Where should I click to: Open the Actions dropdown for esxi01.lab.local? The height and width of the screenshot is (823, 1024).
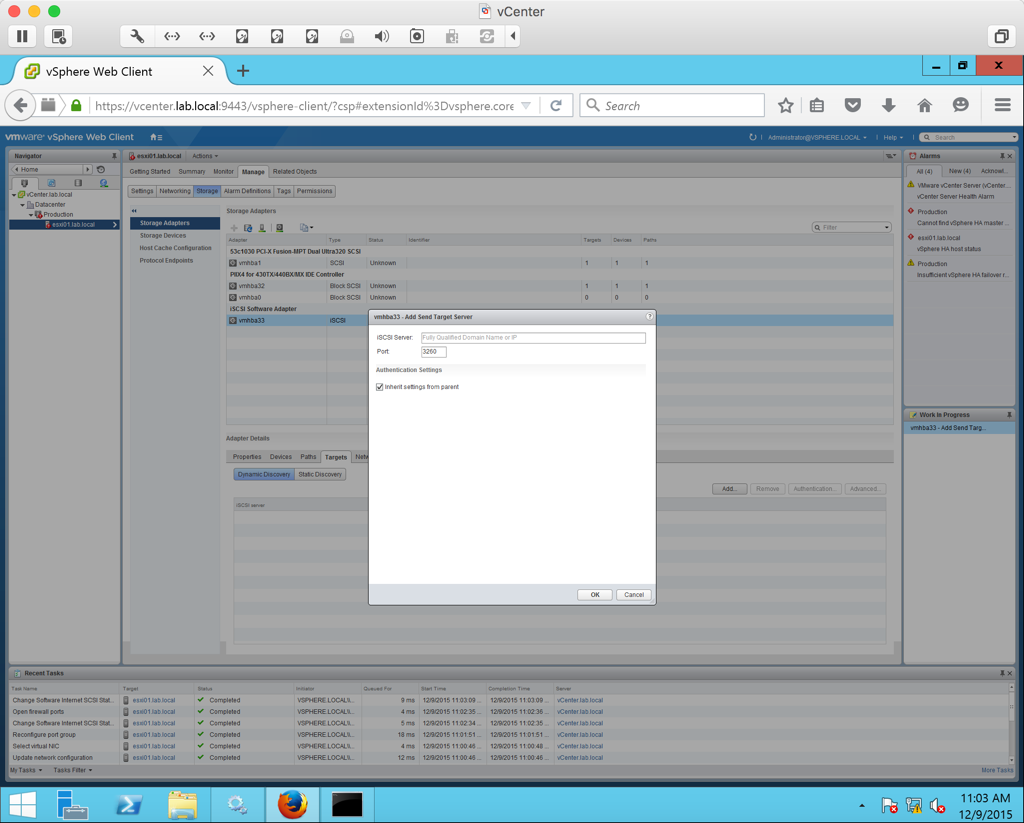point(204,156)
